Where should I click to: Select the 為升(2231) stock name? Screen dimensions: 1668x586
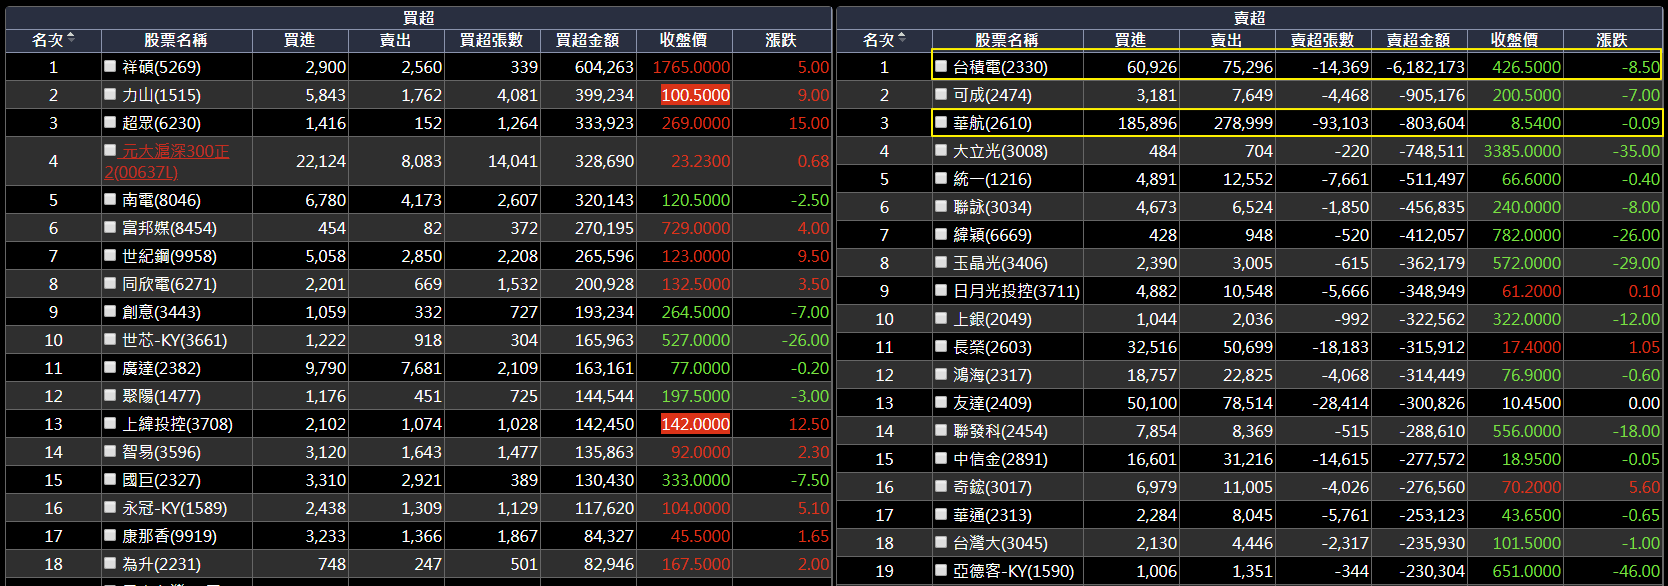click(161, 564)
